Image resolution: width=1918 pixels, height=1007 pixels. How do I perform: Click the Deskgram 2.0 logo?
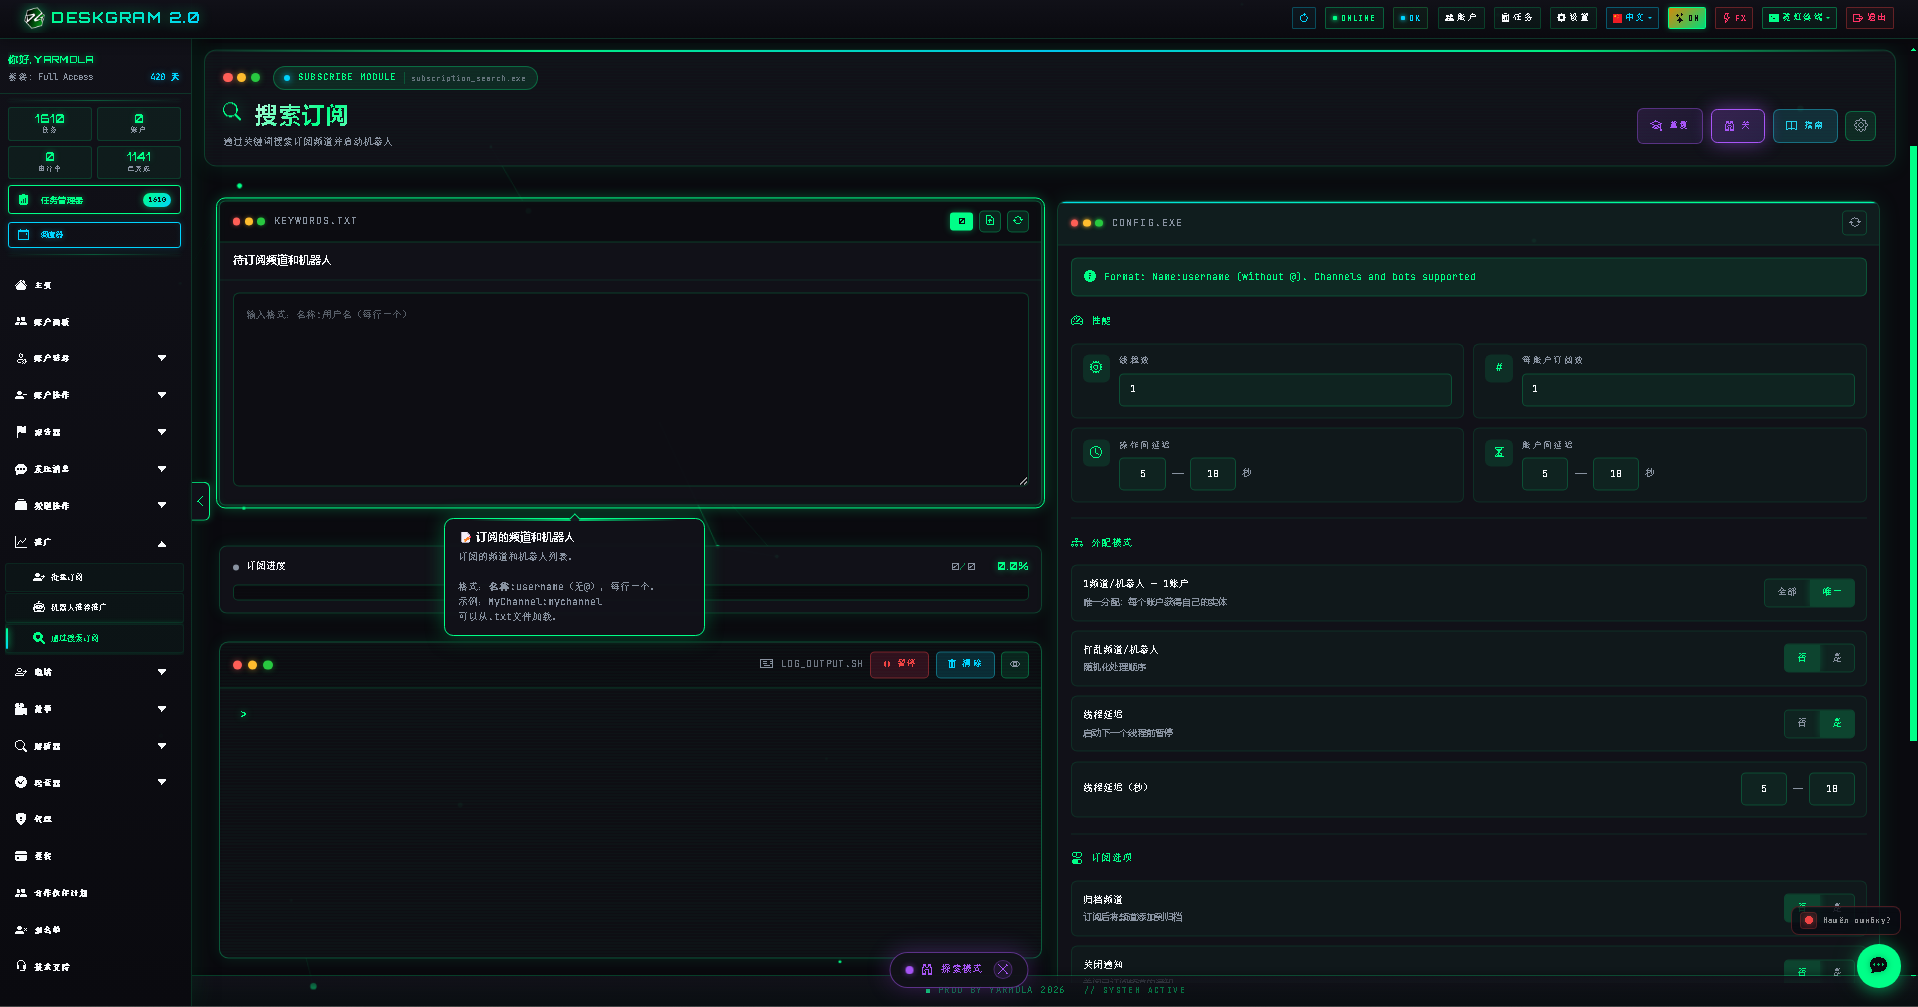111,17
